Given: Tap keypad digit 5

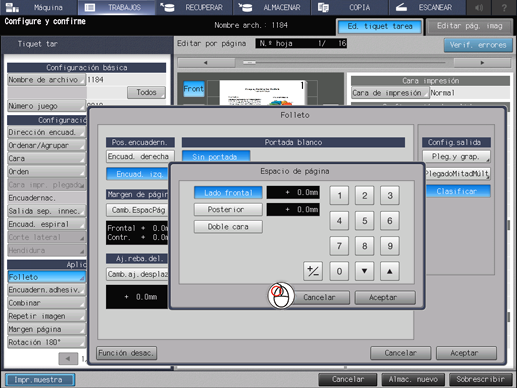Looking at the screenshot, I should coord(364,221).
